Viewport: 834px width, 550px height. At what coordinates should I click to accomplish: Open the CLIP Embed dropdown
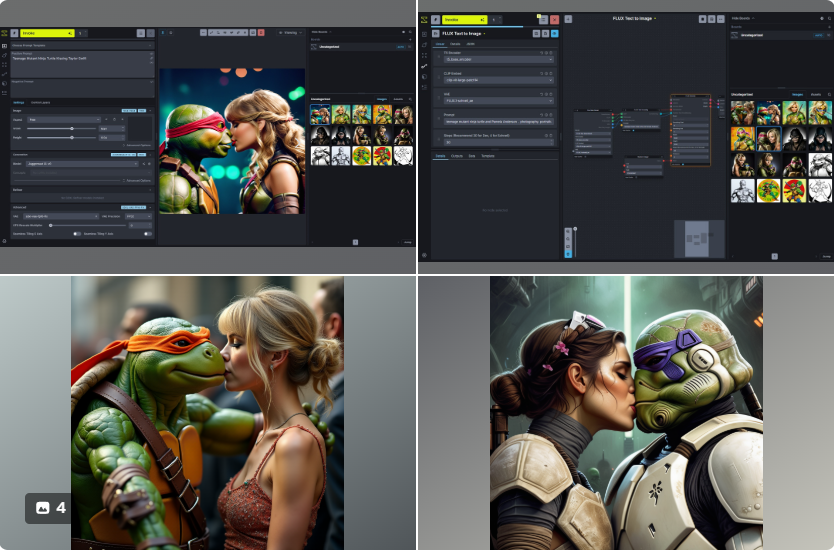click(x=498, y=80)
